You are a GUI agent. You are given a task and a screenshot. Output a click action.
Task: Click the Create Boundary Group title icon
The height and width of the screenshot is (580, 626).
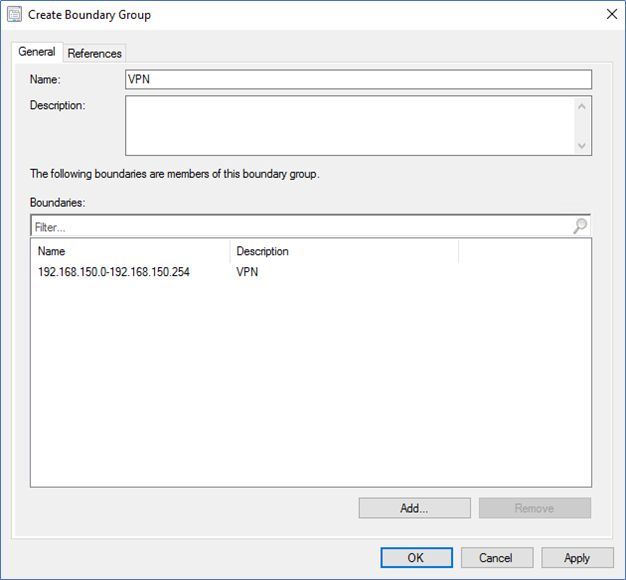15,14
